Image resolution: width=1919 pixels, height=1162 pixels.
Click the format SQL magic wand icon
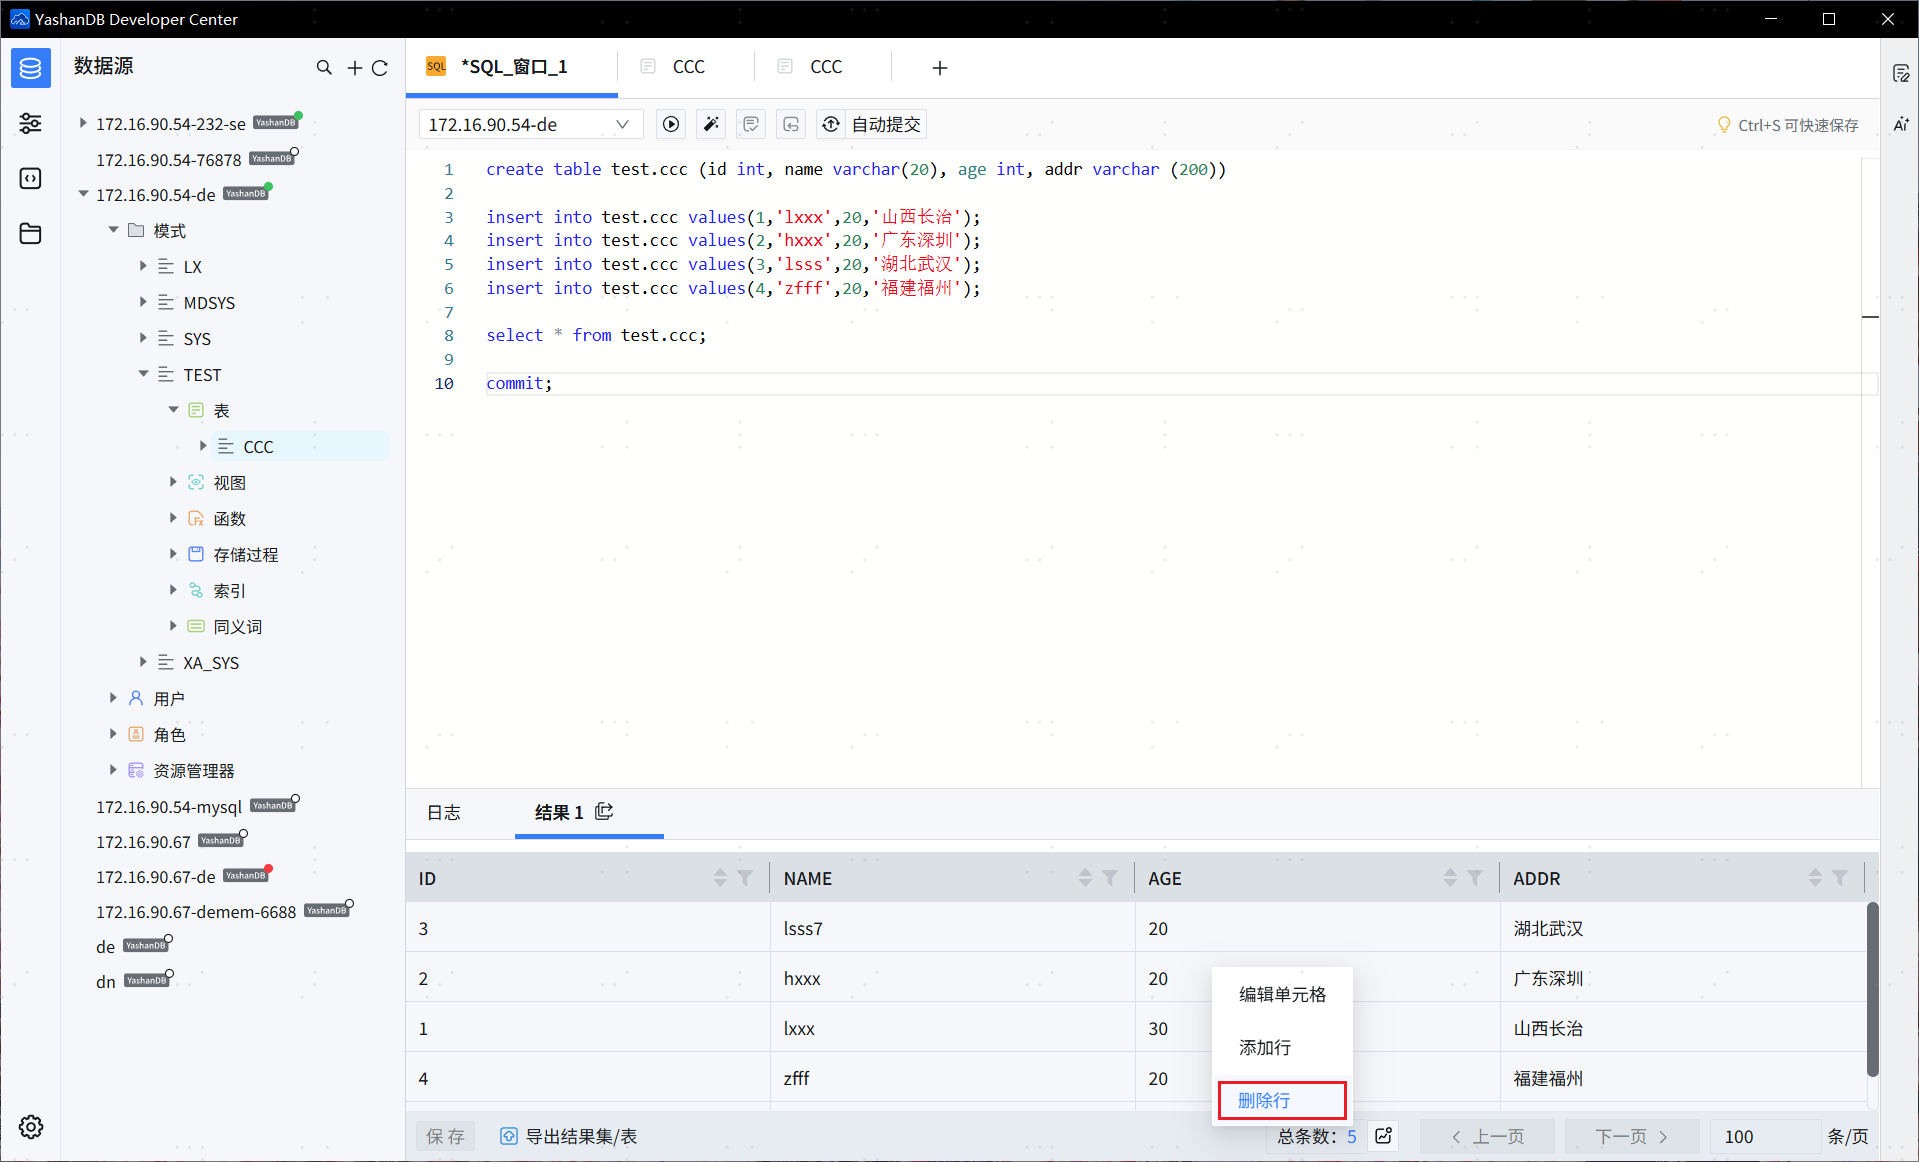(x=711, y=124)
